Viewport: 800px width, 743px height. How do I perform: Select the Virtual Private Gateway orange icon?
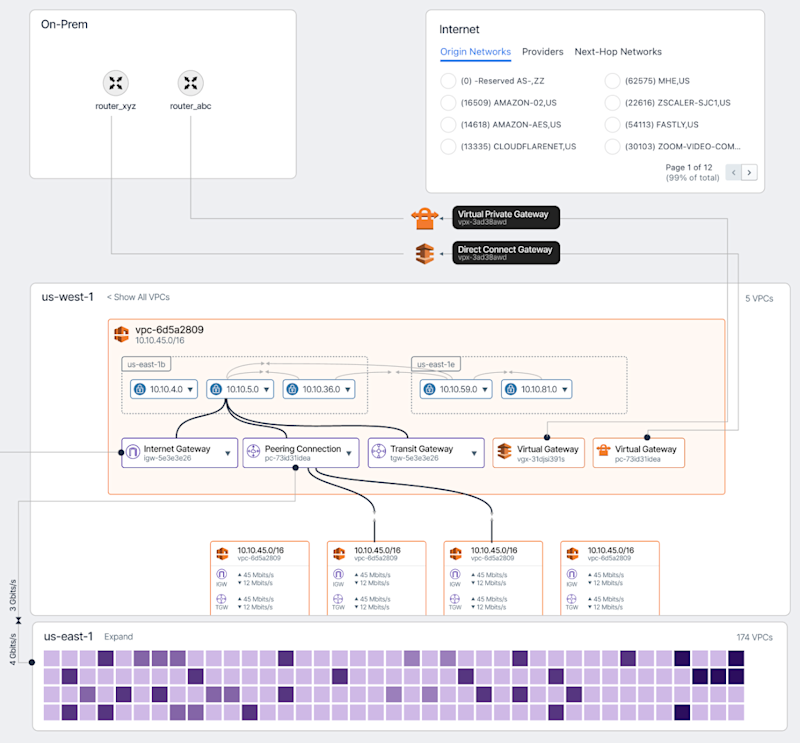[424, 218]
